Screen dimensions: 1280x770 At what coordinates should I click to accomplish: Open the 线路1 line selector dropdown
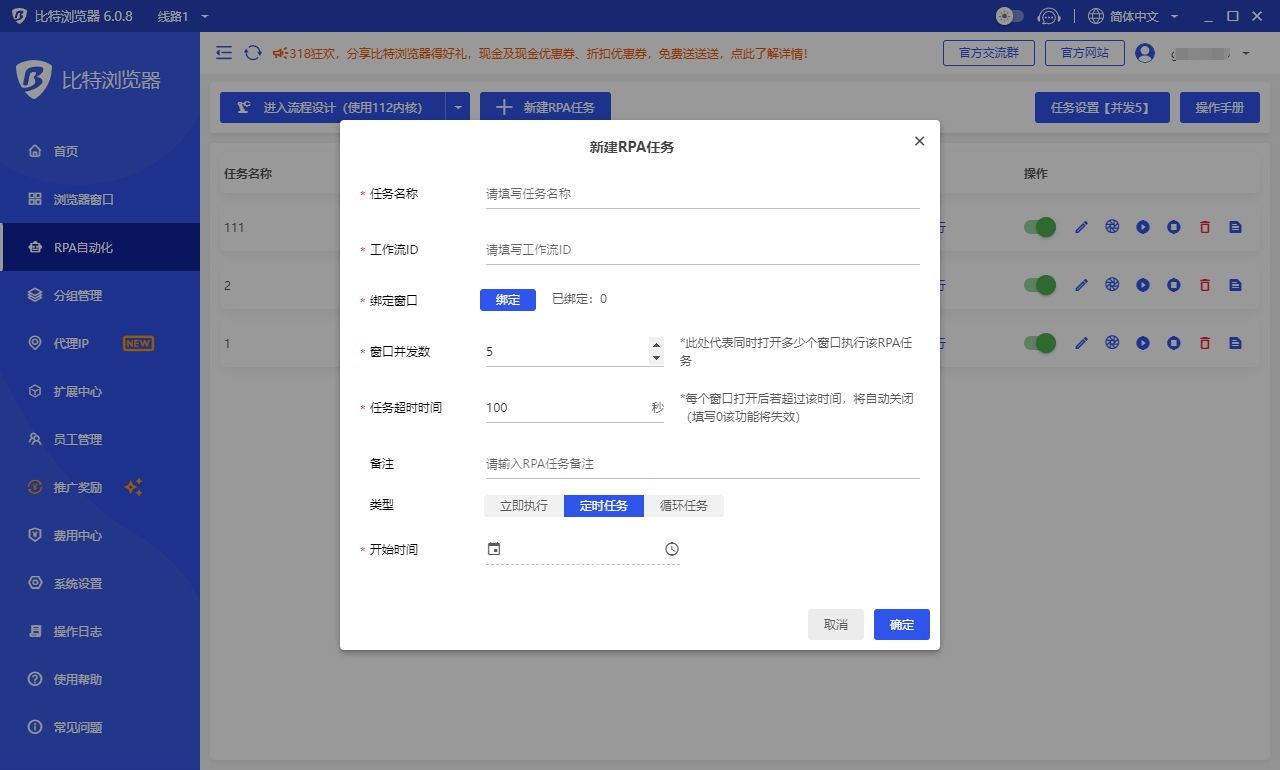(x=178, y=16)
